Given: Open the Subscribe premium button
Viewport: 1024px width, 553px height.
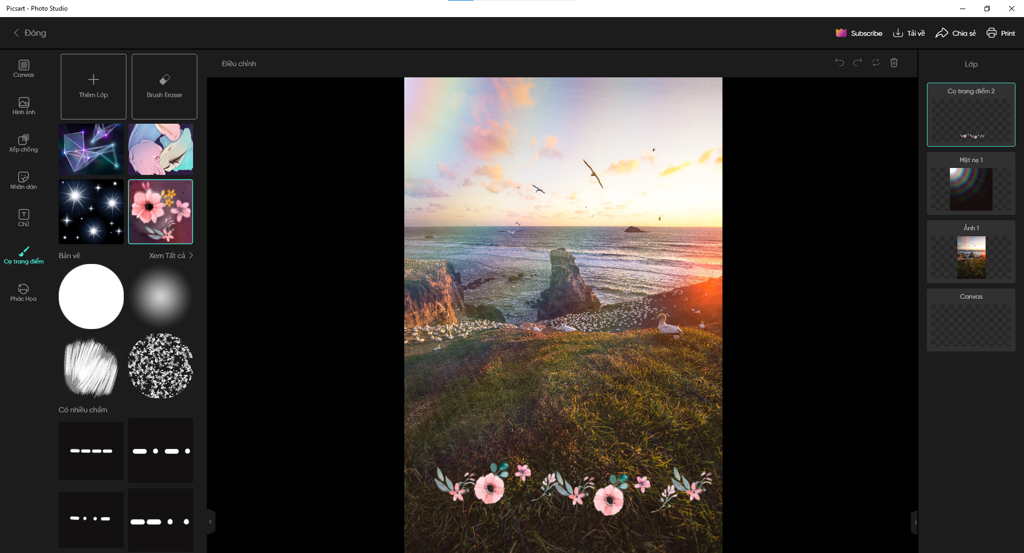Looking at the screenshot, I should tap(859, 33).
